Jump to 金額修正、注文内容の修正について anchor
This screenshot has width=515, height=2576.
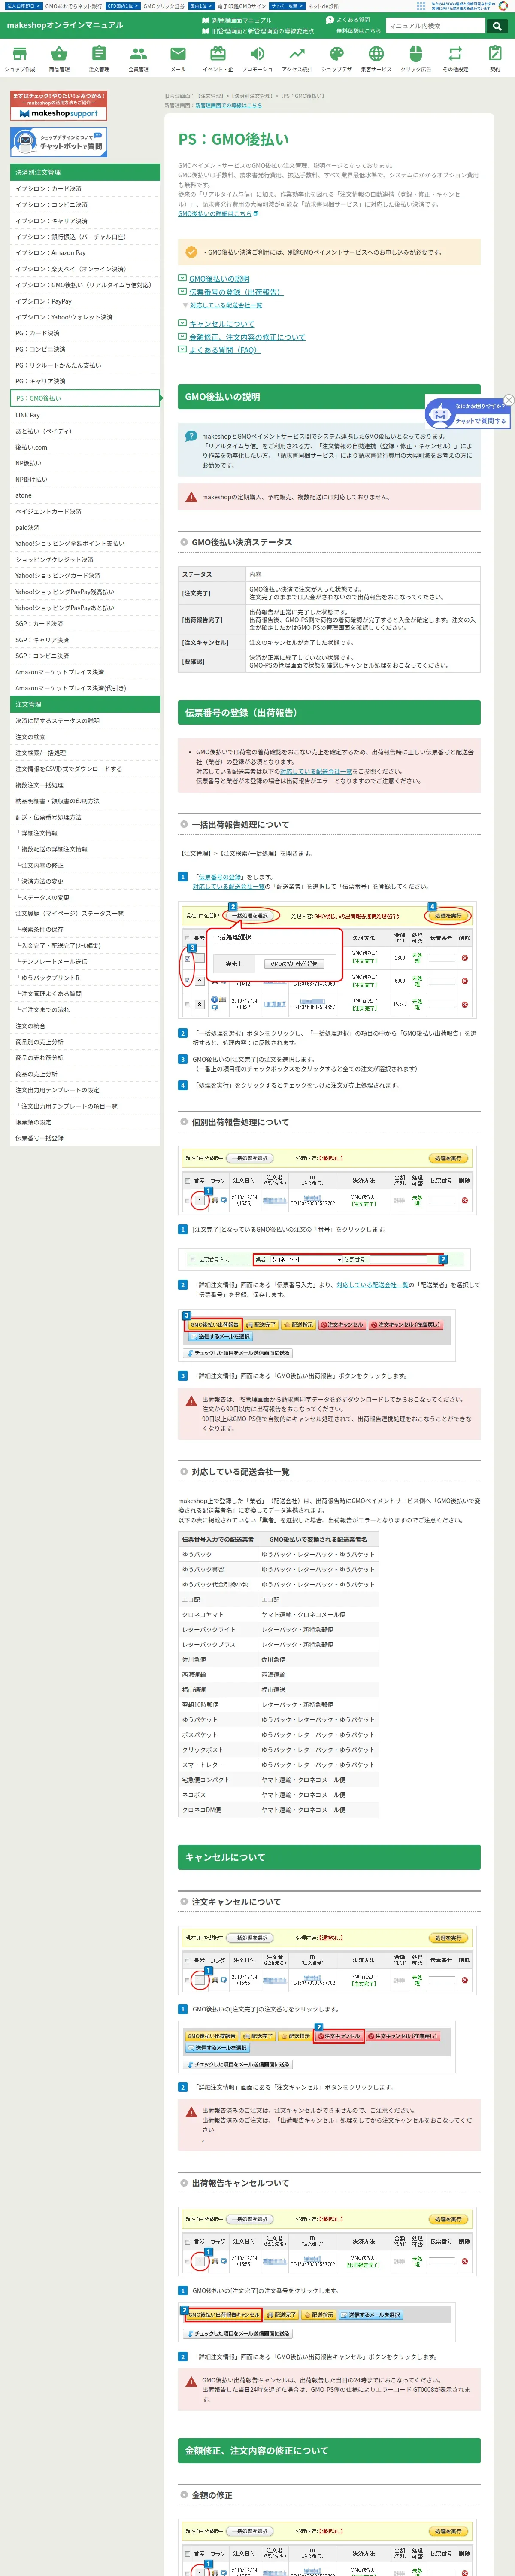(247, 337)
